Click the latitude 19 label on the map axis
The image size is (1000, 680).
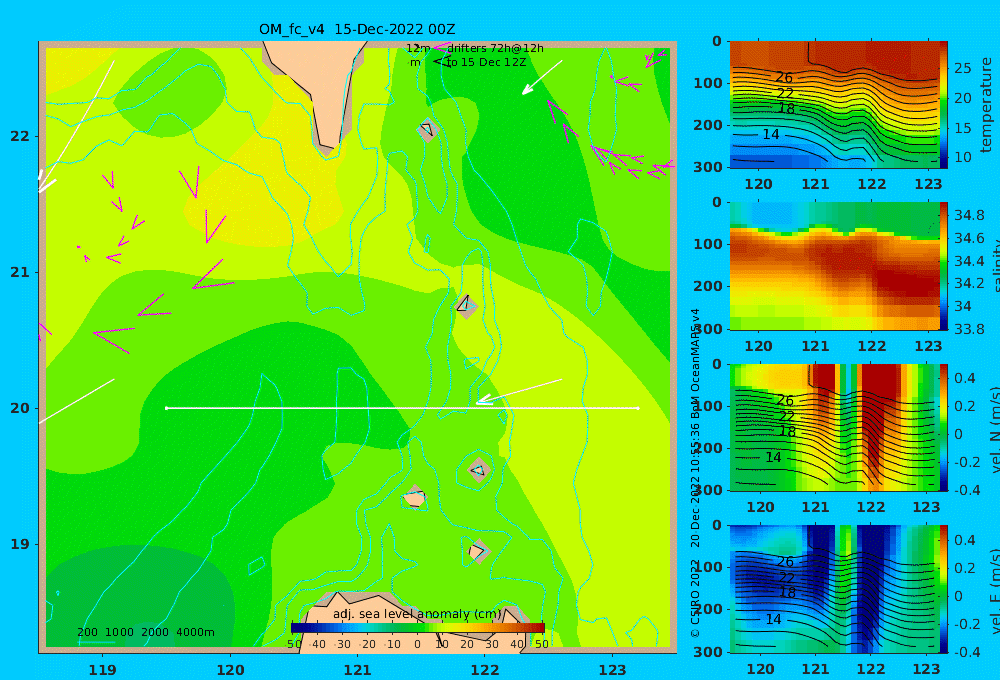pyautogui.click(x=20, y=544)
